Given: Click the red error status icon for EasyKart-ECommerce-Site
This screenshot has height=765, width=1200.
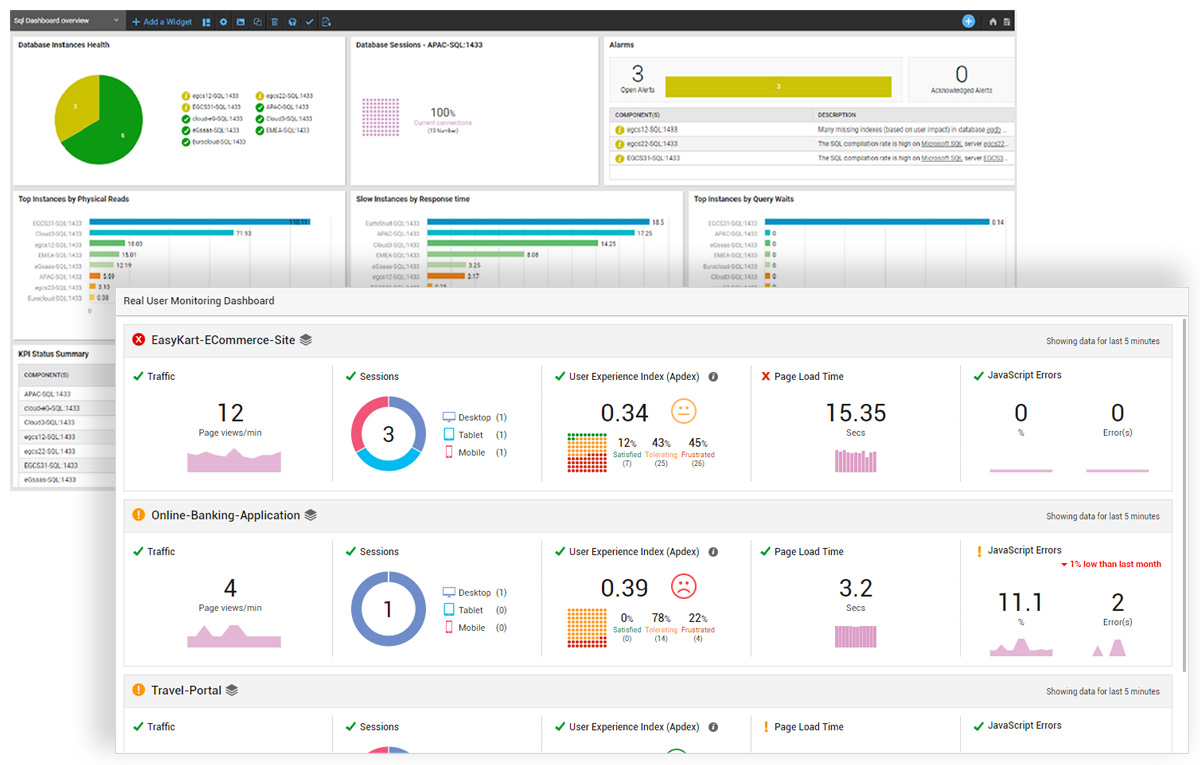Looking at the screenshot, I should coord(138,340).
